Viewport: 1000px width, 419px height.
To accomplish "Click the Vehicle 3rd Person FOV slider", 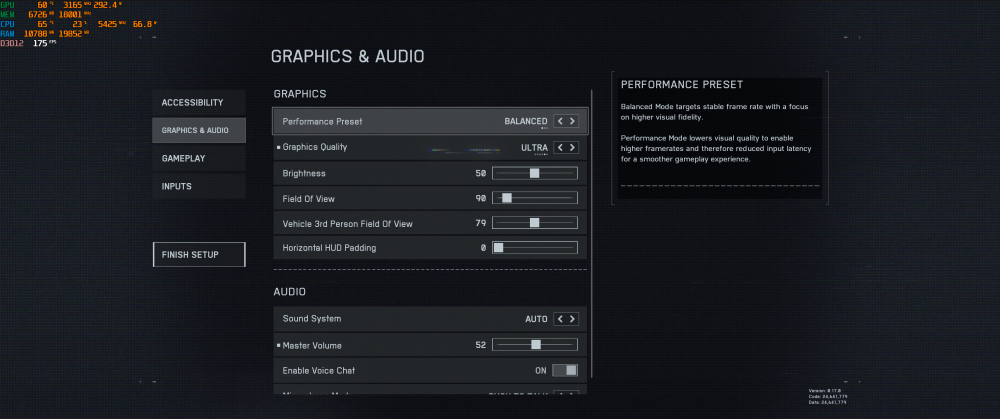I will coord(535,223).
